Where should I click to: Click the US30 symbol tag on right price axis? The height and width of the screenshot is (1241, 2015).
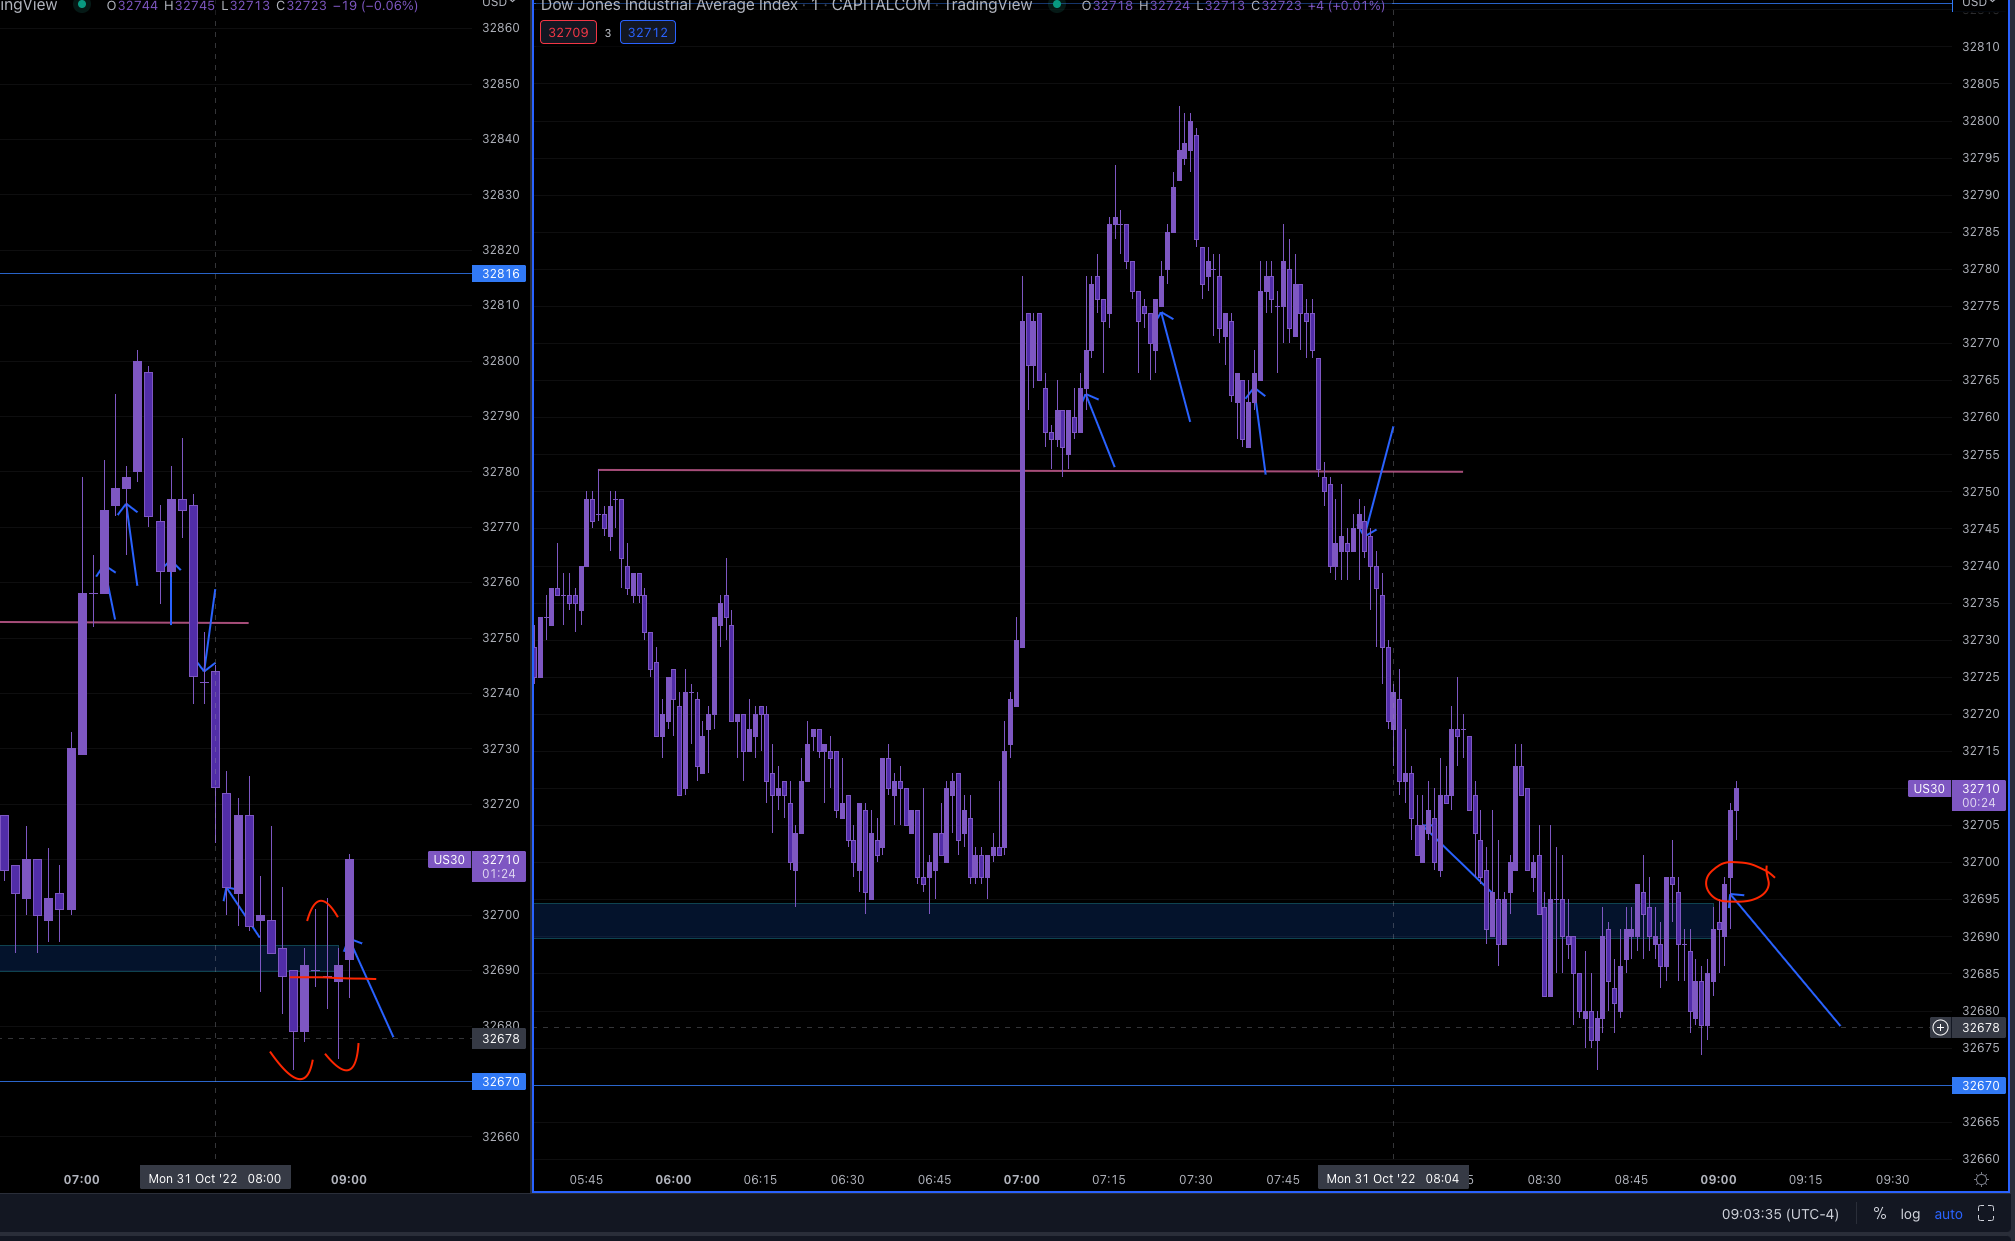[1928, 789]
